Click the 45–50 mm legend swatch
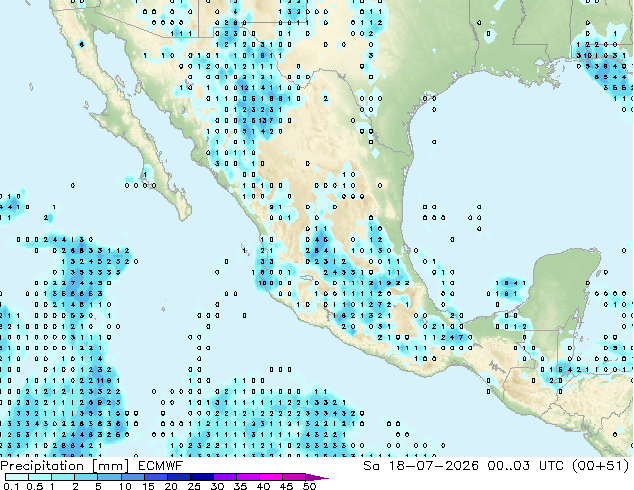Image resolution: width=634 pixels, height=490 pixels. click(x=294, y=477)
